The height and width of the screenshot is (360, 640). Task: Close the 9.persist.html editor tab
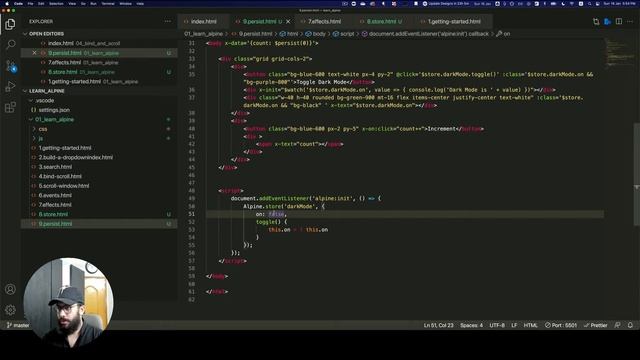[x=288, y=21]
